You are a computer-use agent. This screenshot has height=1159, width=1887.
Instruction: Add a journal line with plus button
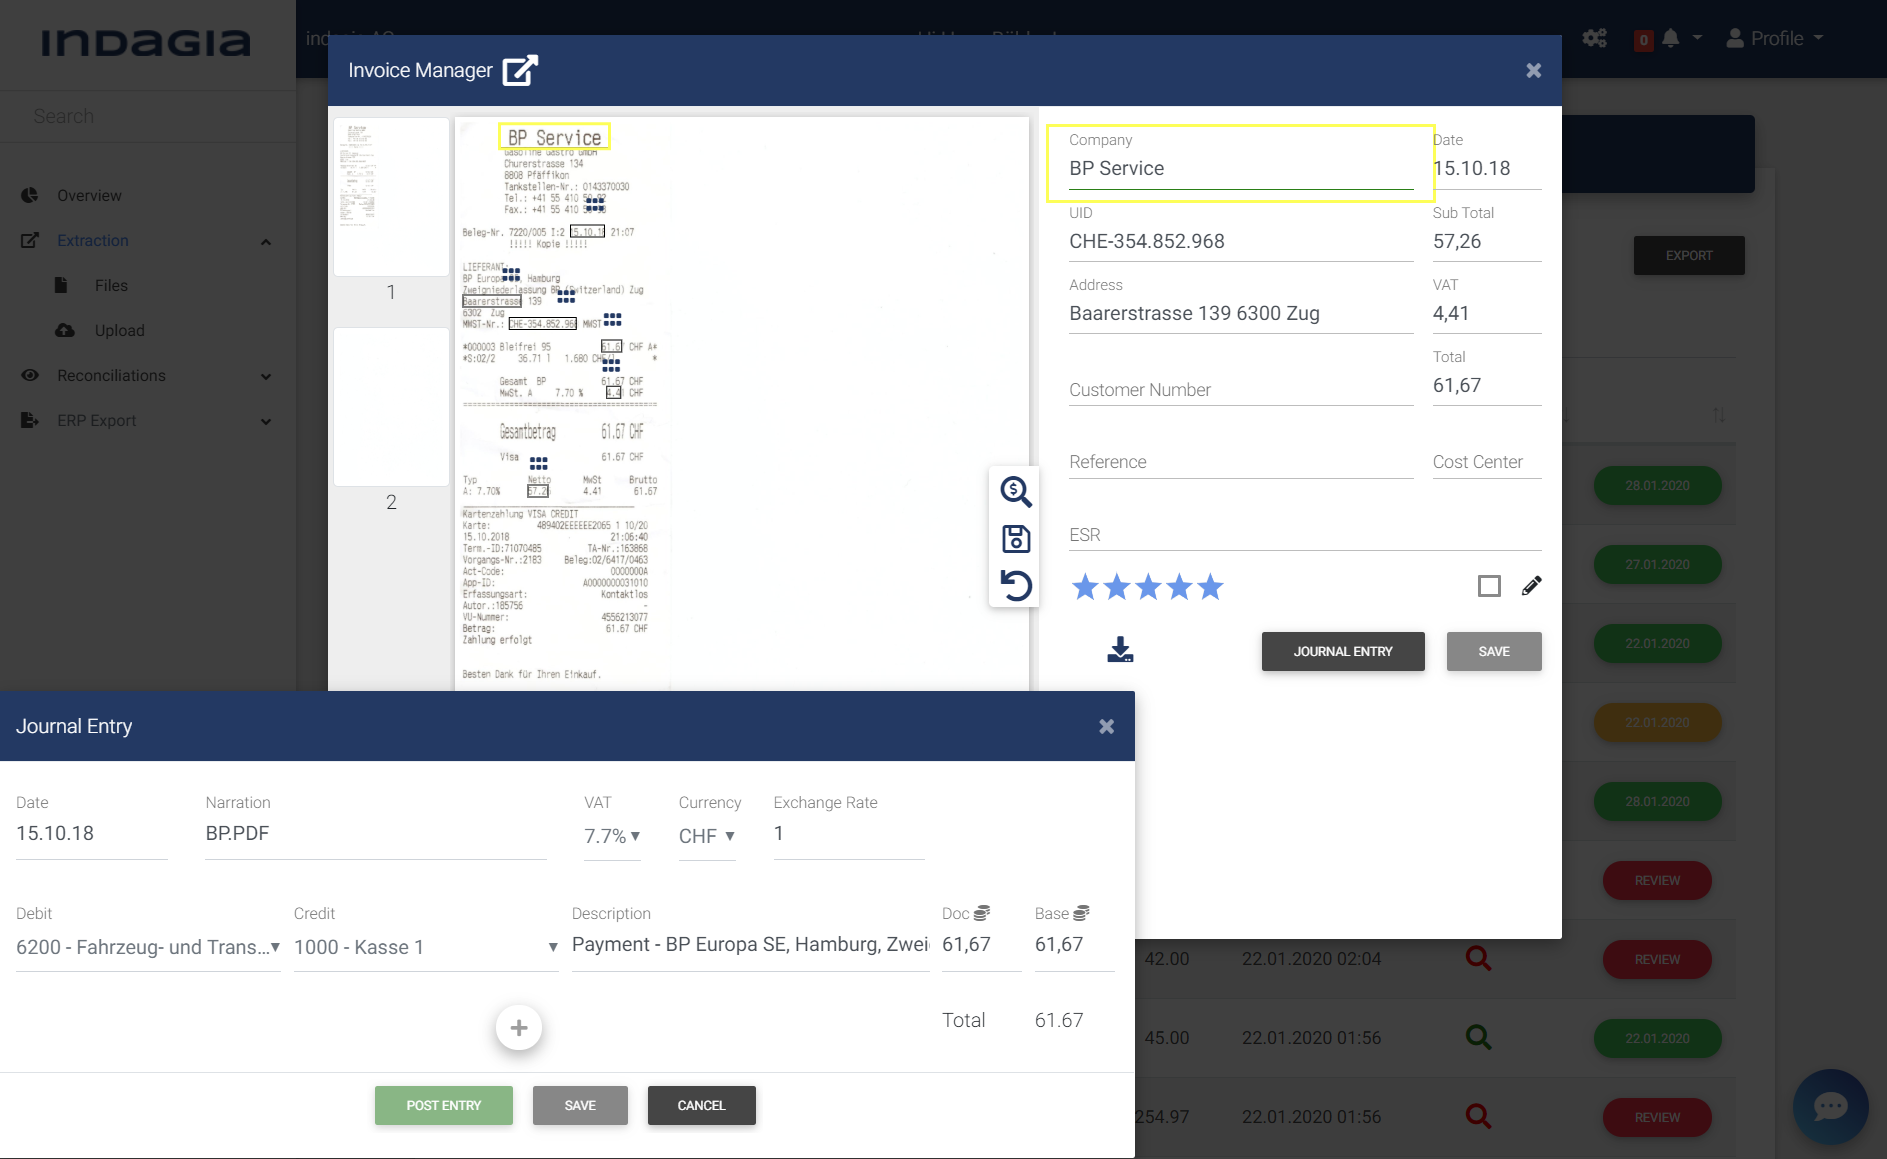pyautogui.click(x=519, y=1027)
